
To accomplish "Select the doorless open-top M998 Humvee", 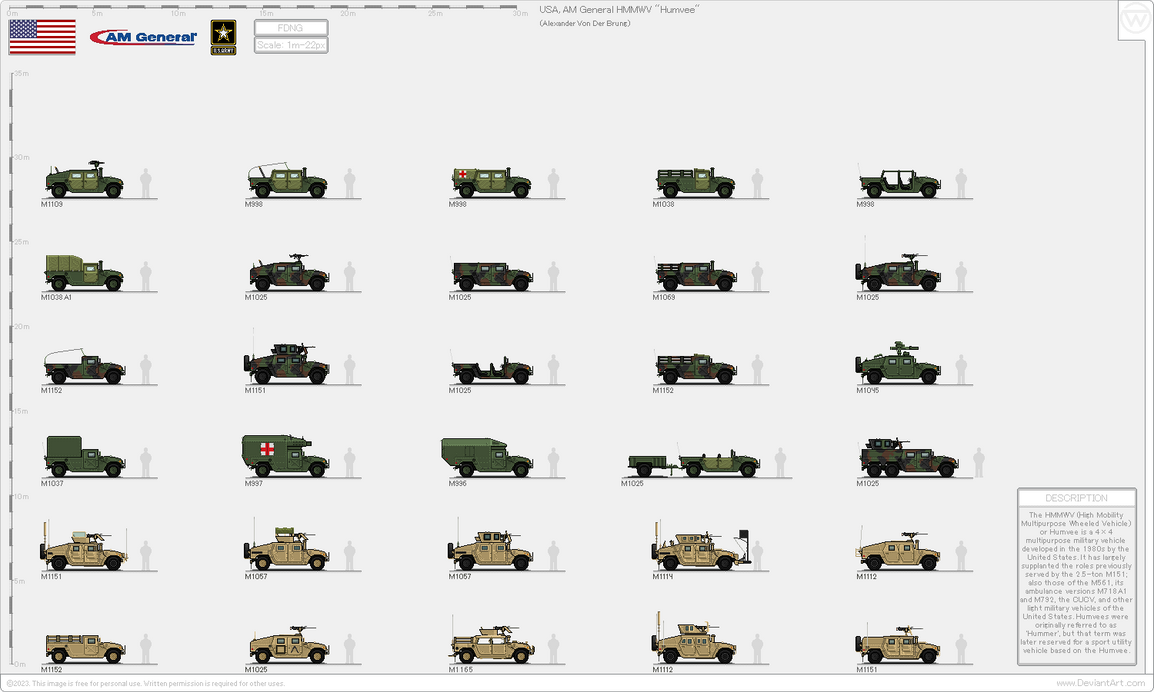I will pyautogui.click(x=899, y=183).
